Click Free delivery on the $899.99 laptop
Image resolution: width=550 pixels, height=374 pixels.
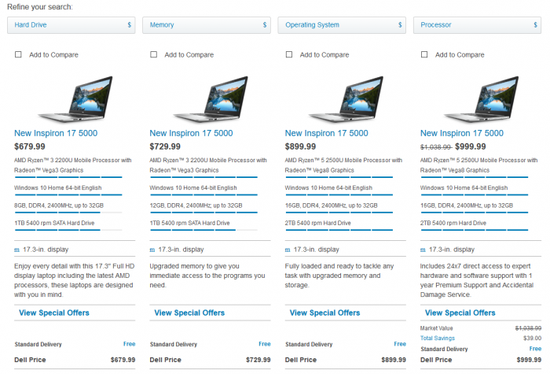point(400,344)
